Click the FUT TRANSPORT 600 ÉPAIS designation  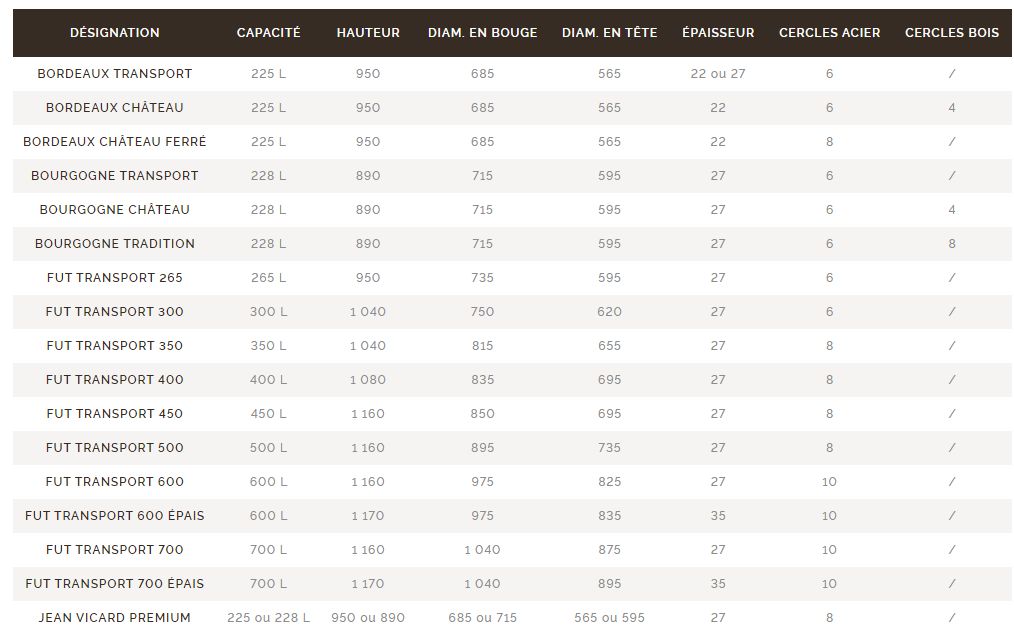tap(115, 516)
